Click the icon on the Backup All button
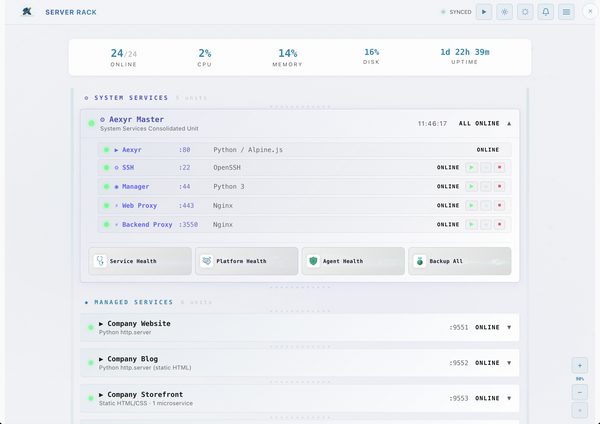The width and height of the screenshot is (600, 424). 420,261
